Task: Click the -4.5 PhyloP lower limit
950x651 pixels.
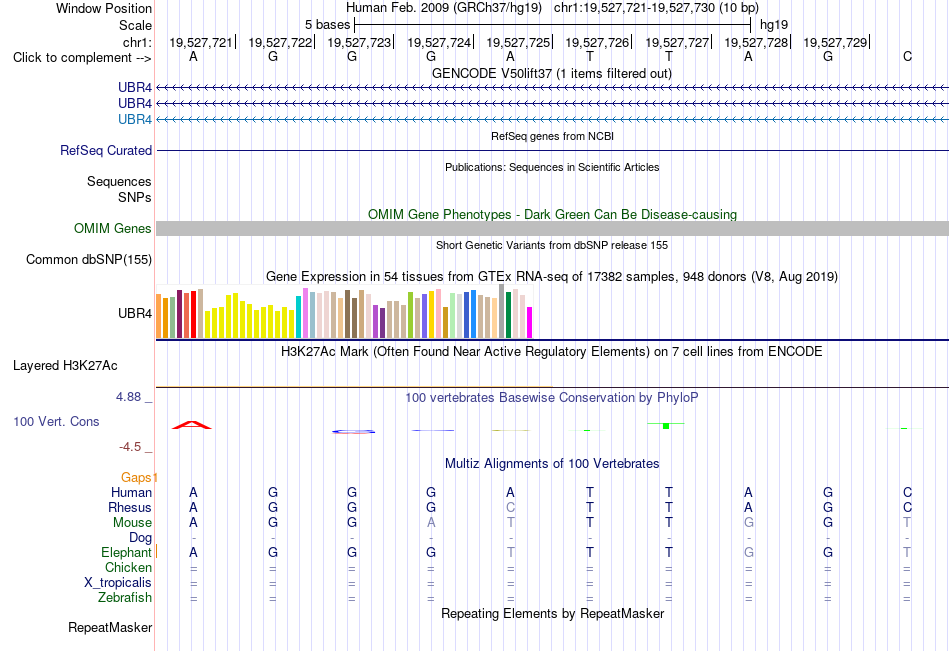Action: (130, 447)
